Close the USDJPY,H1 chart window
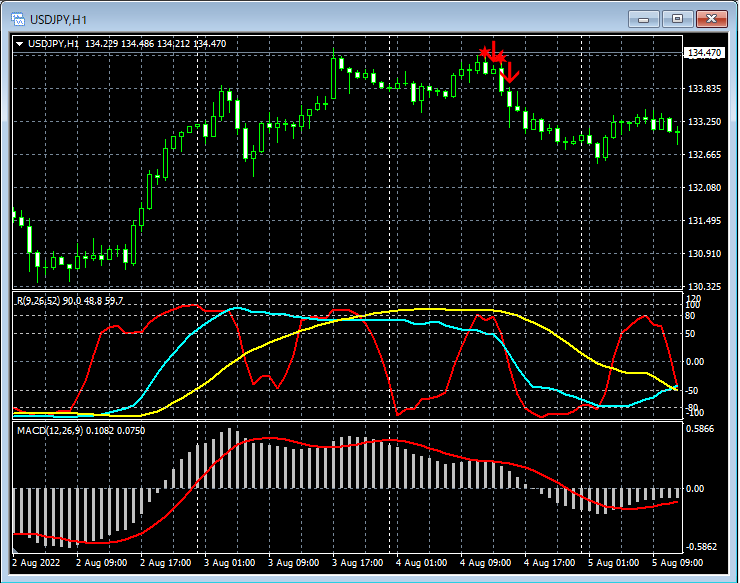 [711, 19]
